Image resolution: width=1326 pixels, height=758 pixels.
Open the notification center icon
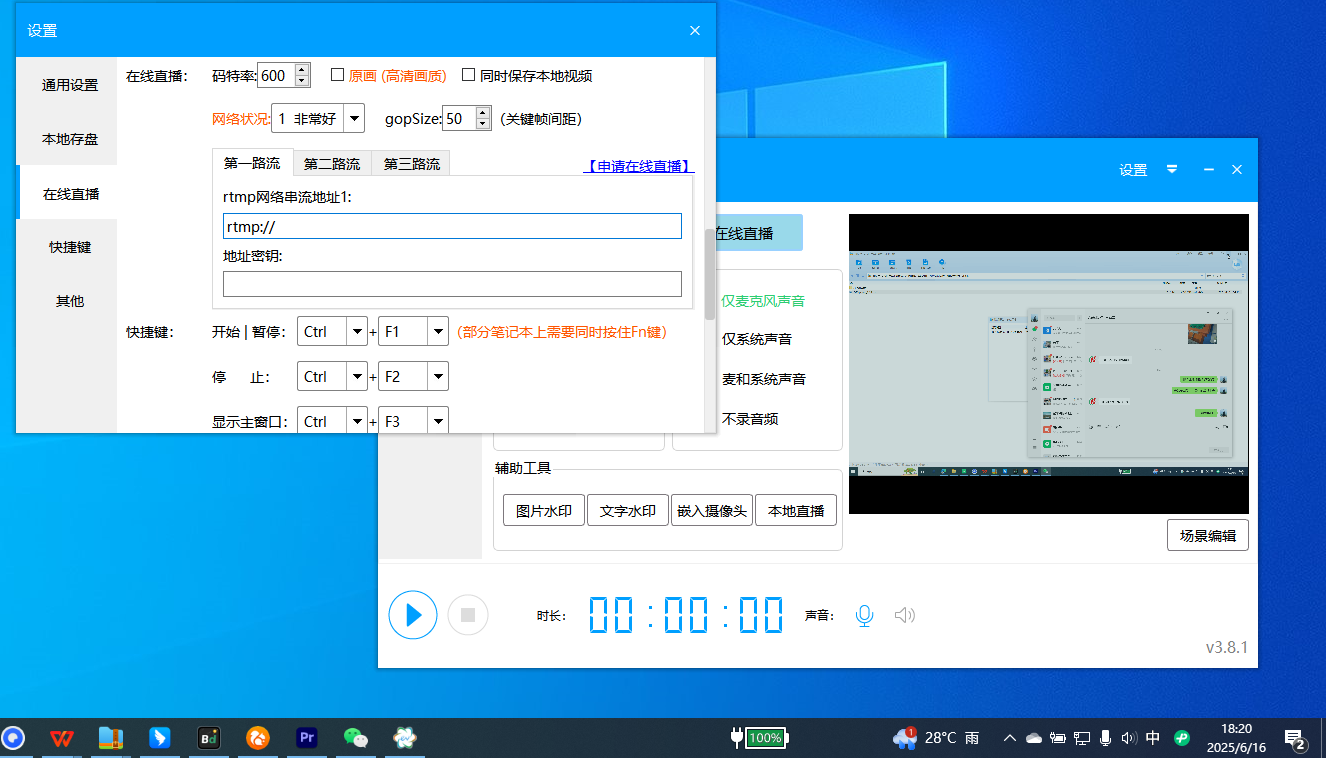(x=1296, y=740)
